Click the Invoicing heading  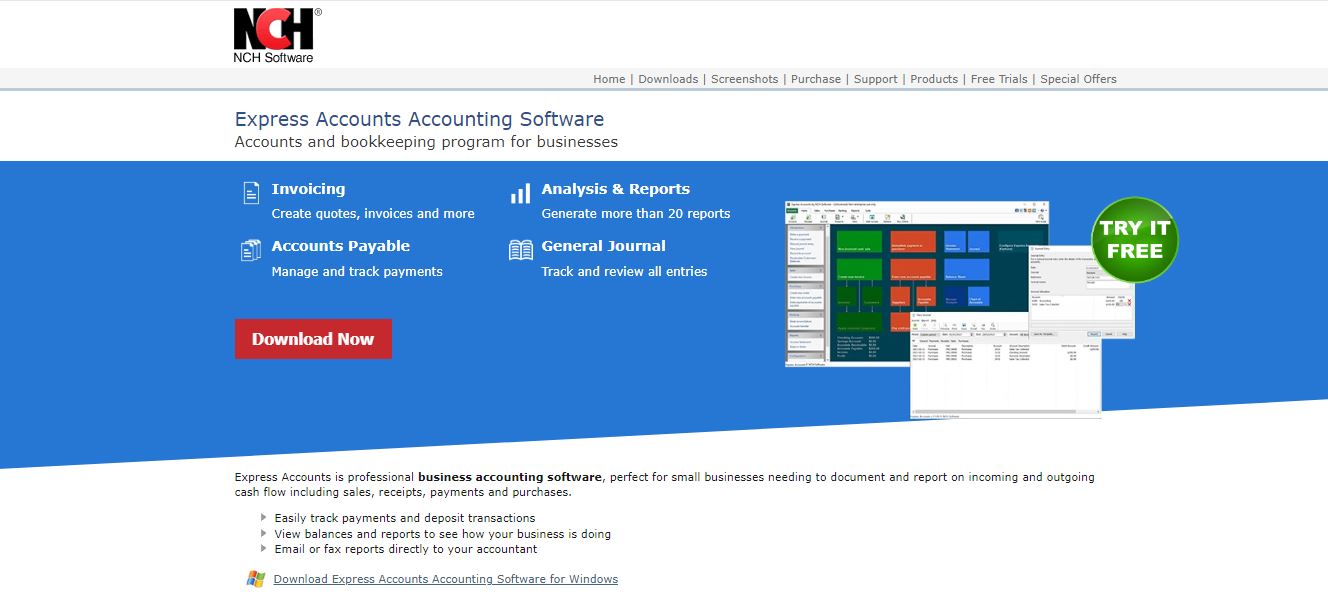coord(308,189)
